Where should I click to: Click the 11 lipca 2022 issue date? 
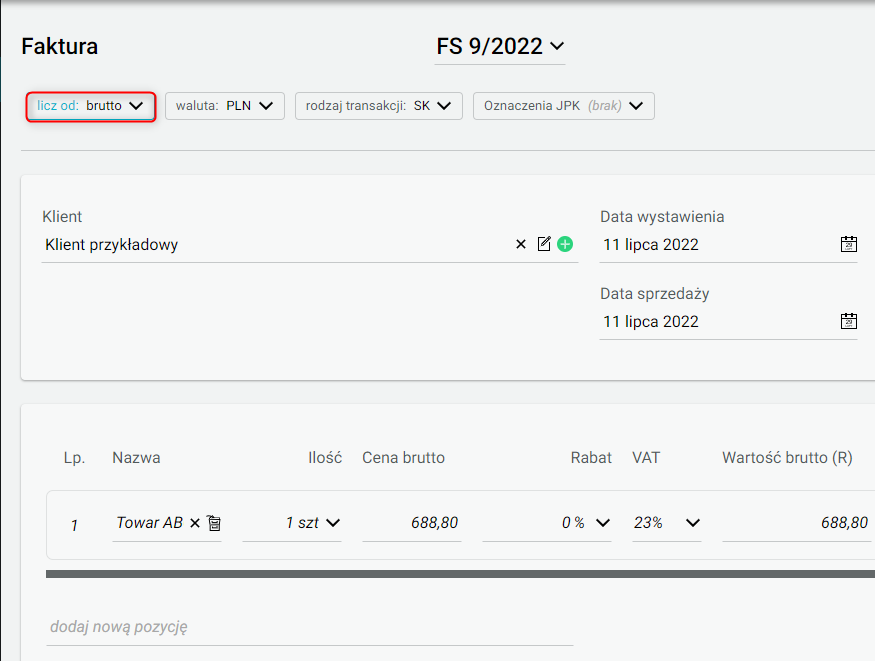[x=651, y=244]
